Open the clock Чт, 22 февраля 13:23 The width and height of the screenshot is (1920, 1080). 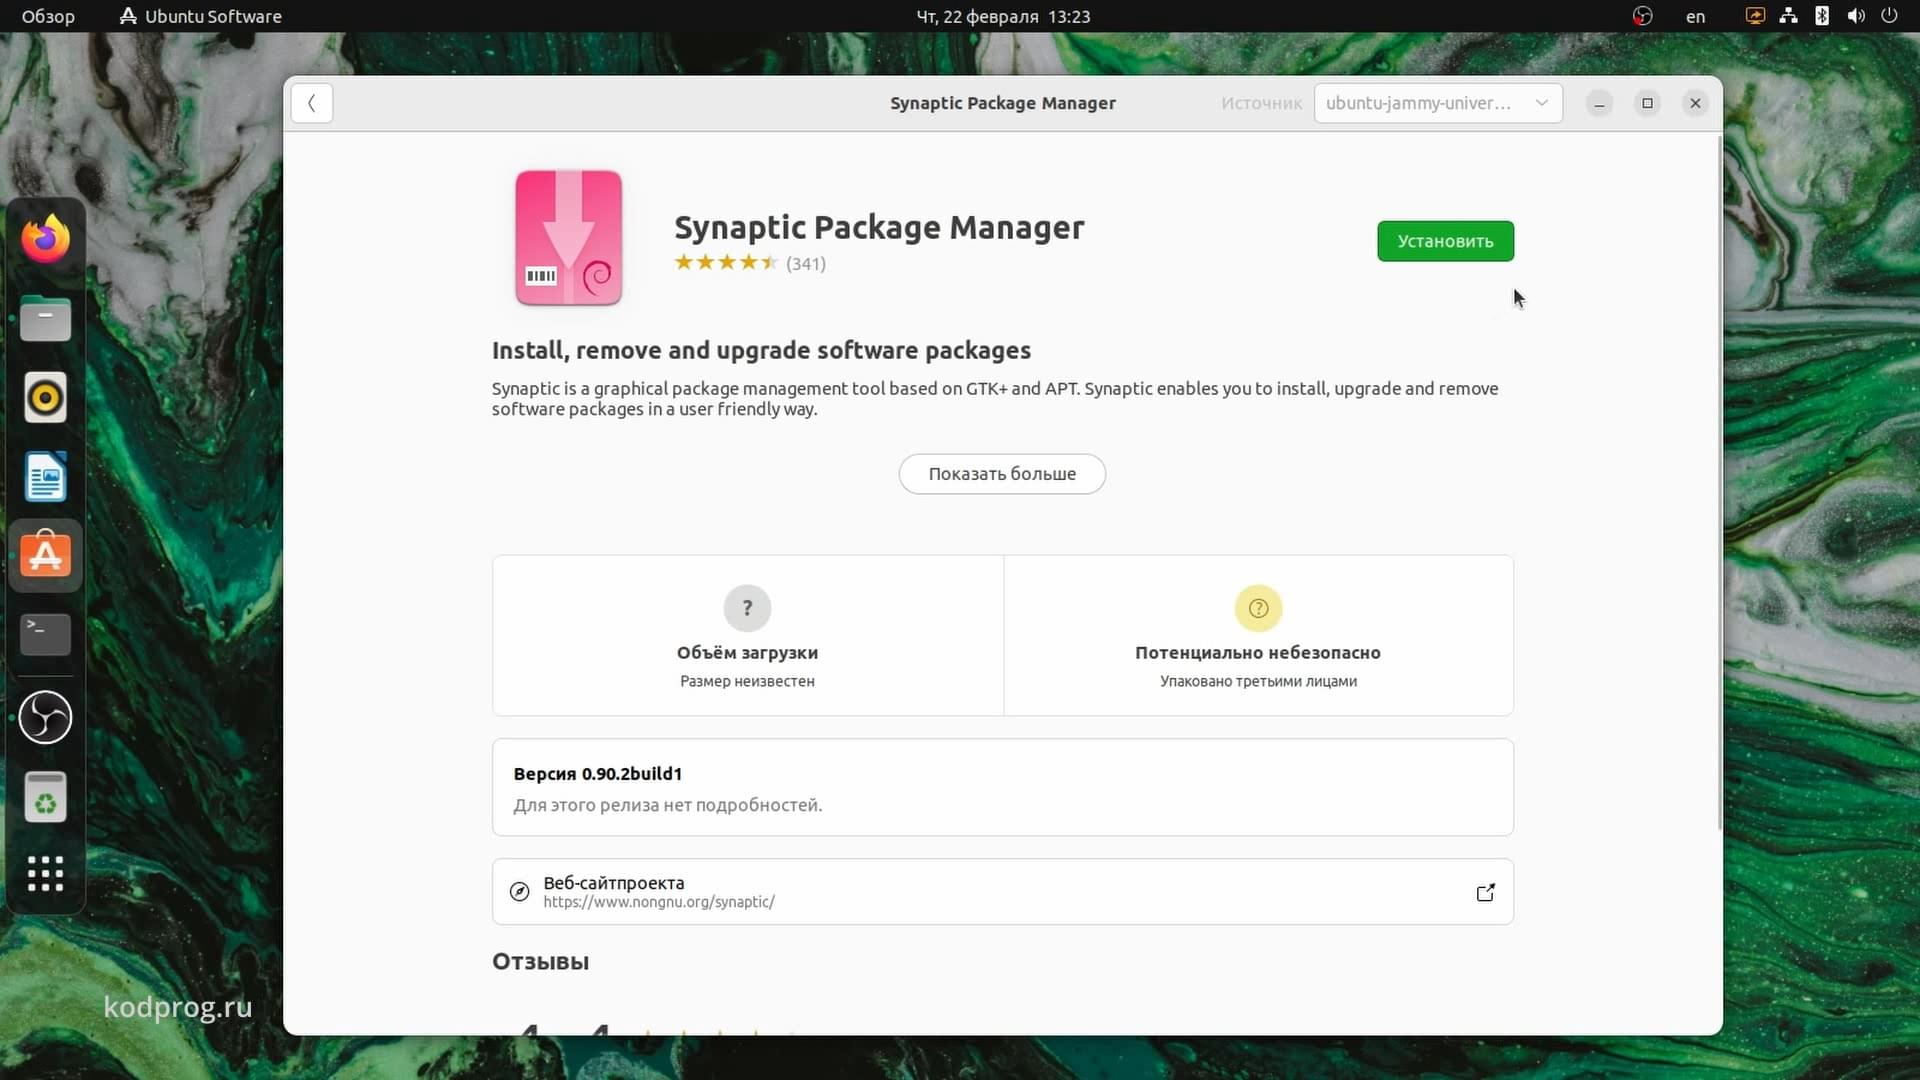point(1003,16)
